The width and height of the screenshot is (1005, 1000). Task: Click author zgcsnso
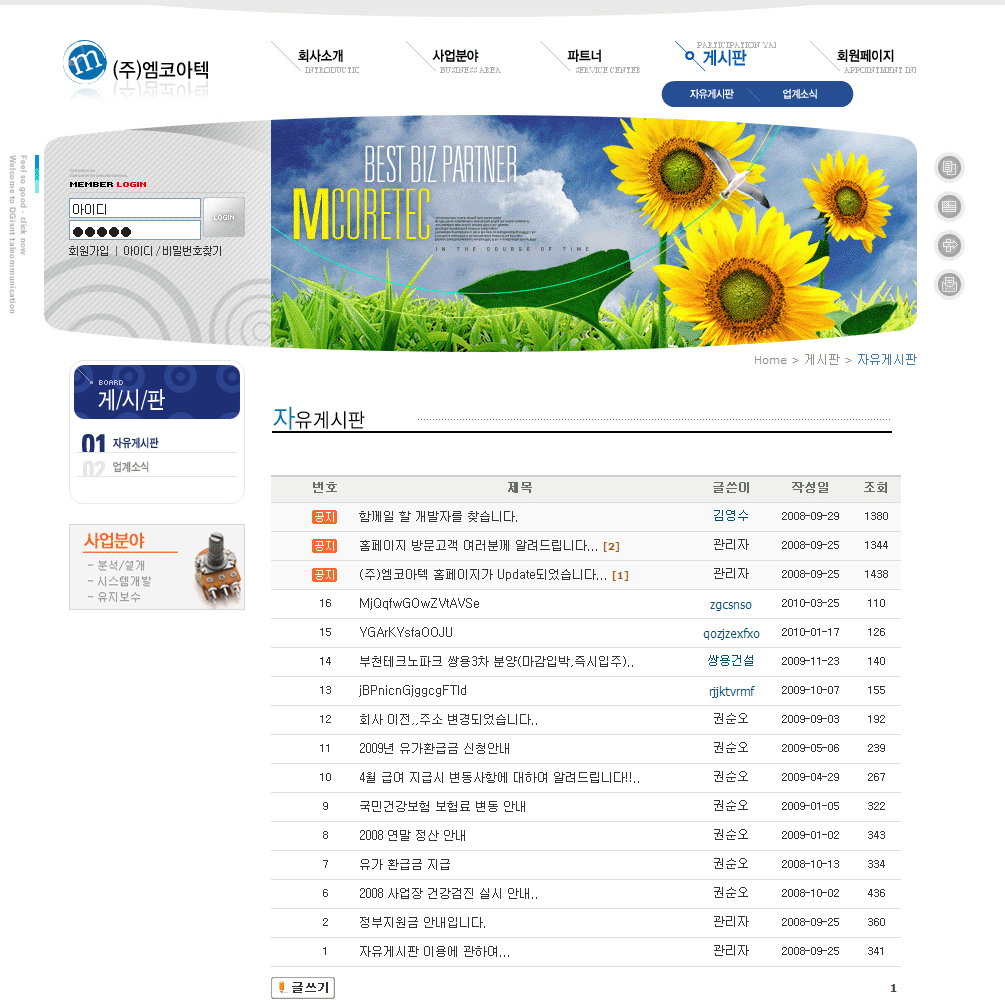click(x=731, y=604)
